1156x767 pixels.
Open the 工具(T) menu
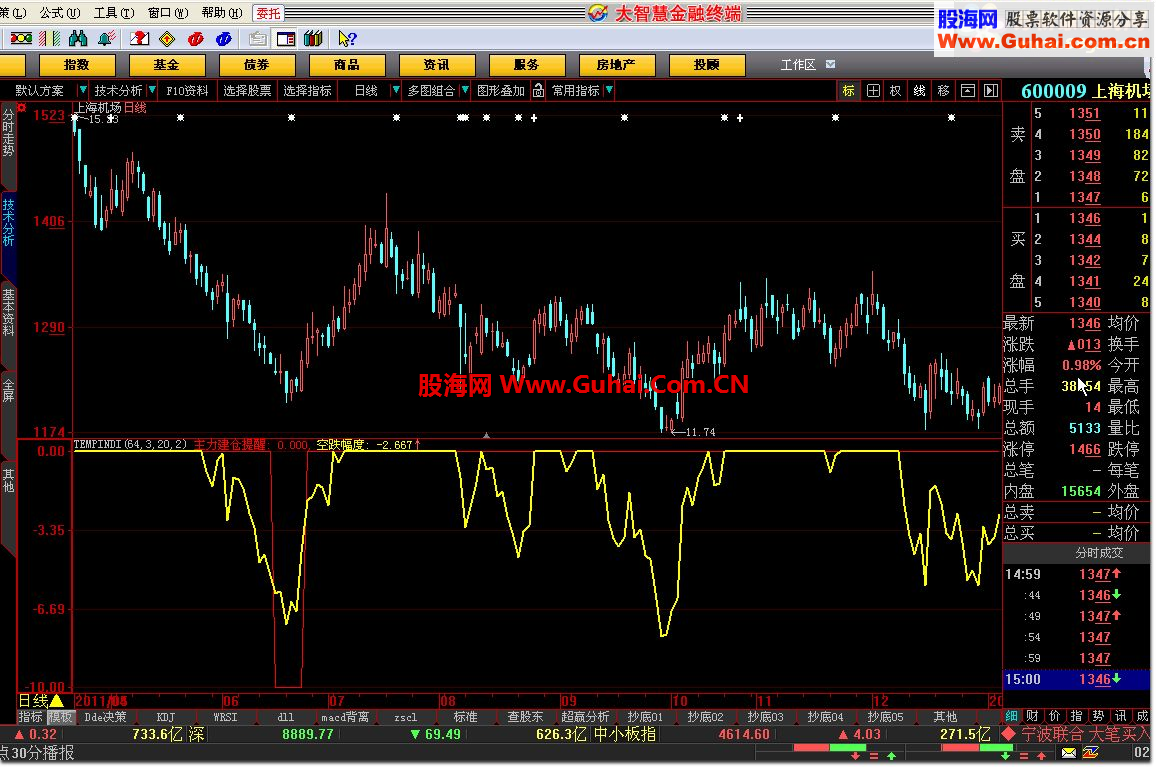[114, 13]
